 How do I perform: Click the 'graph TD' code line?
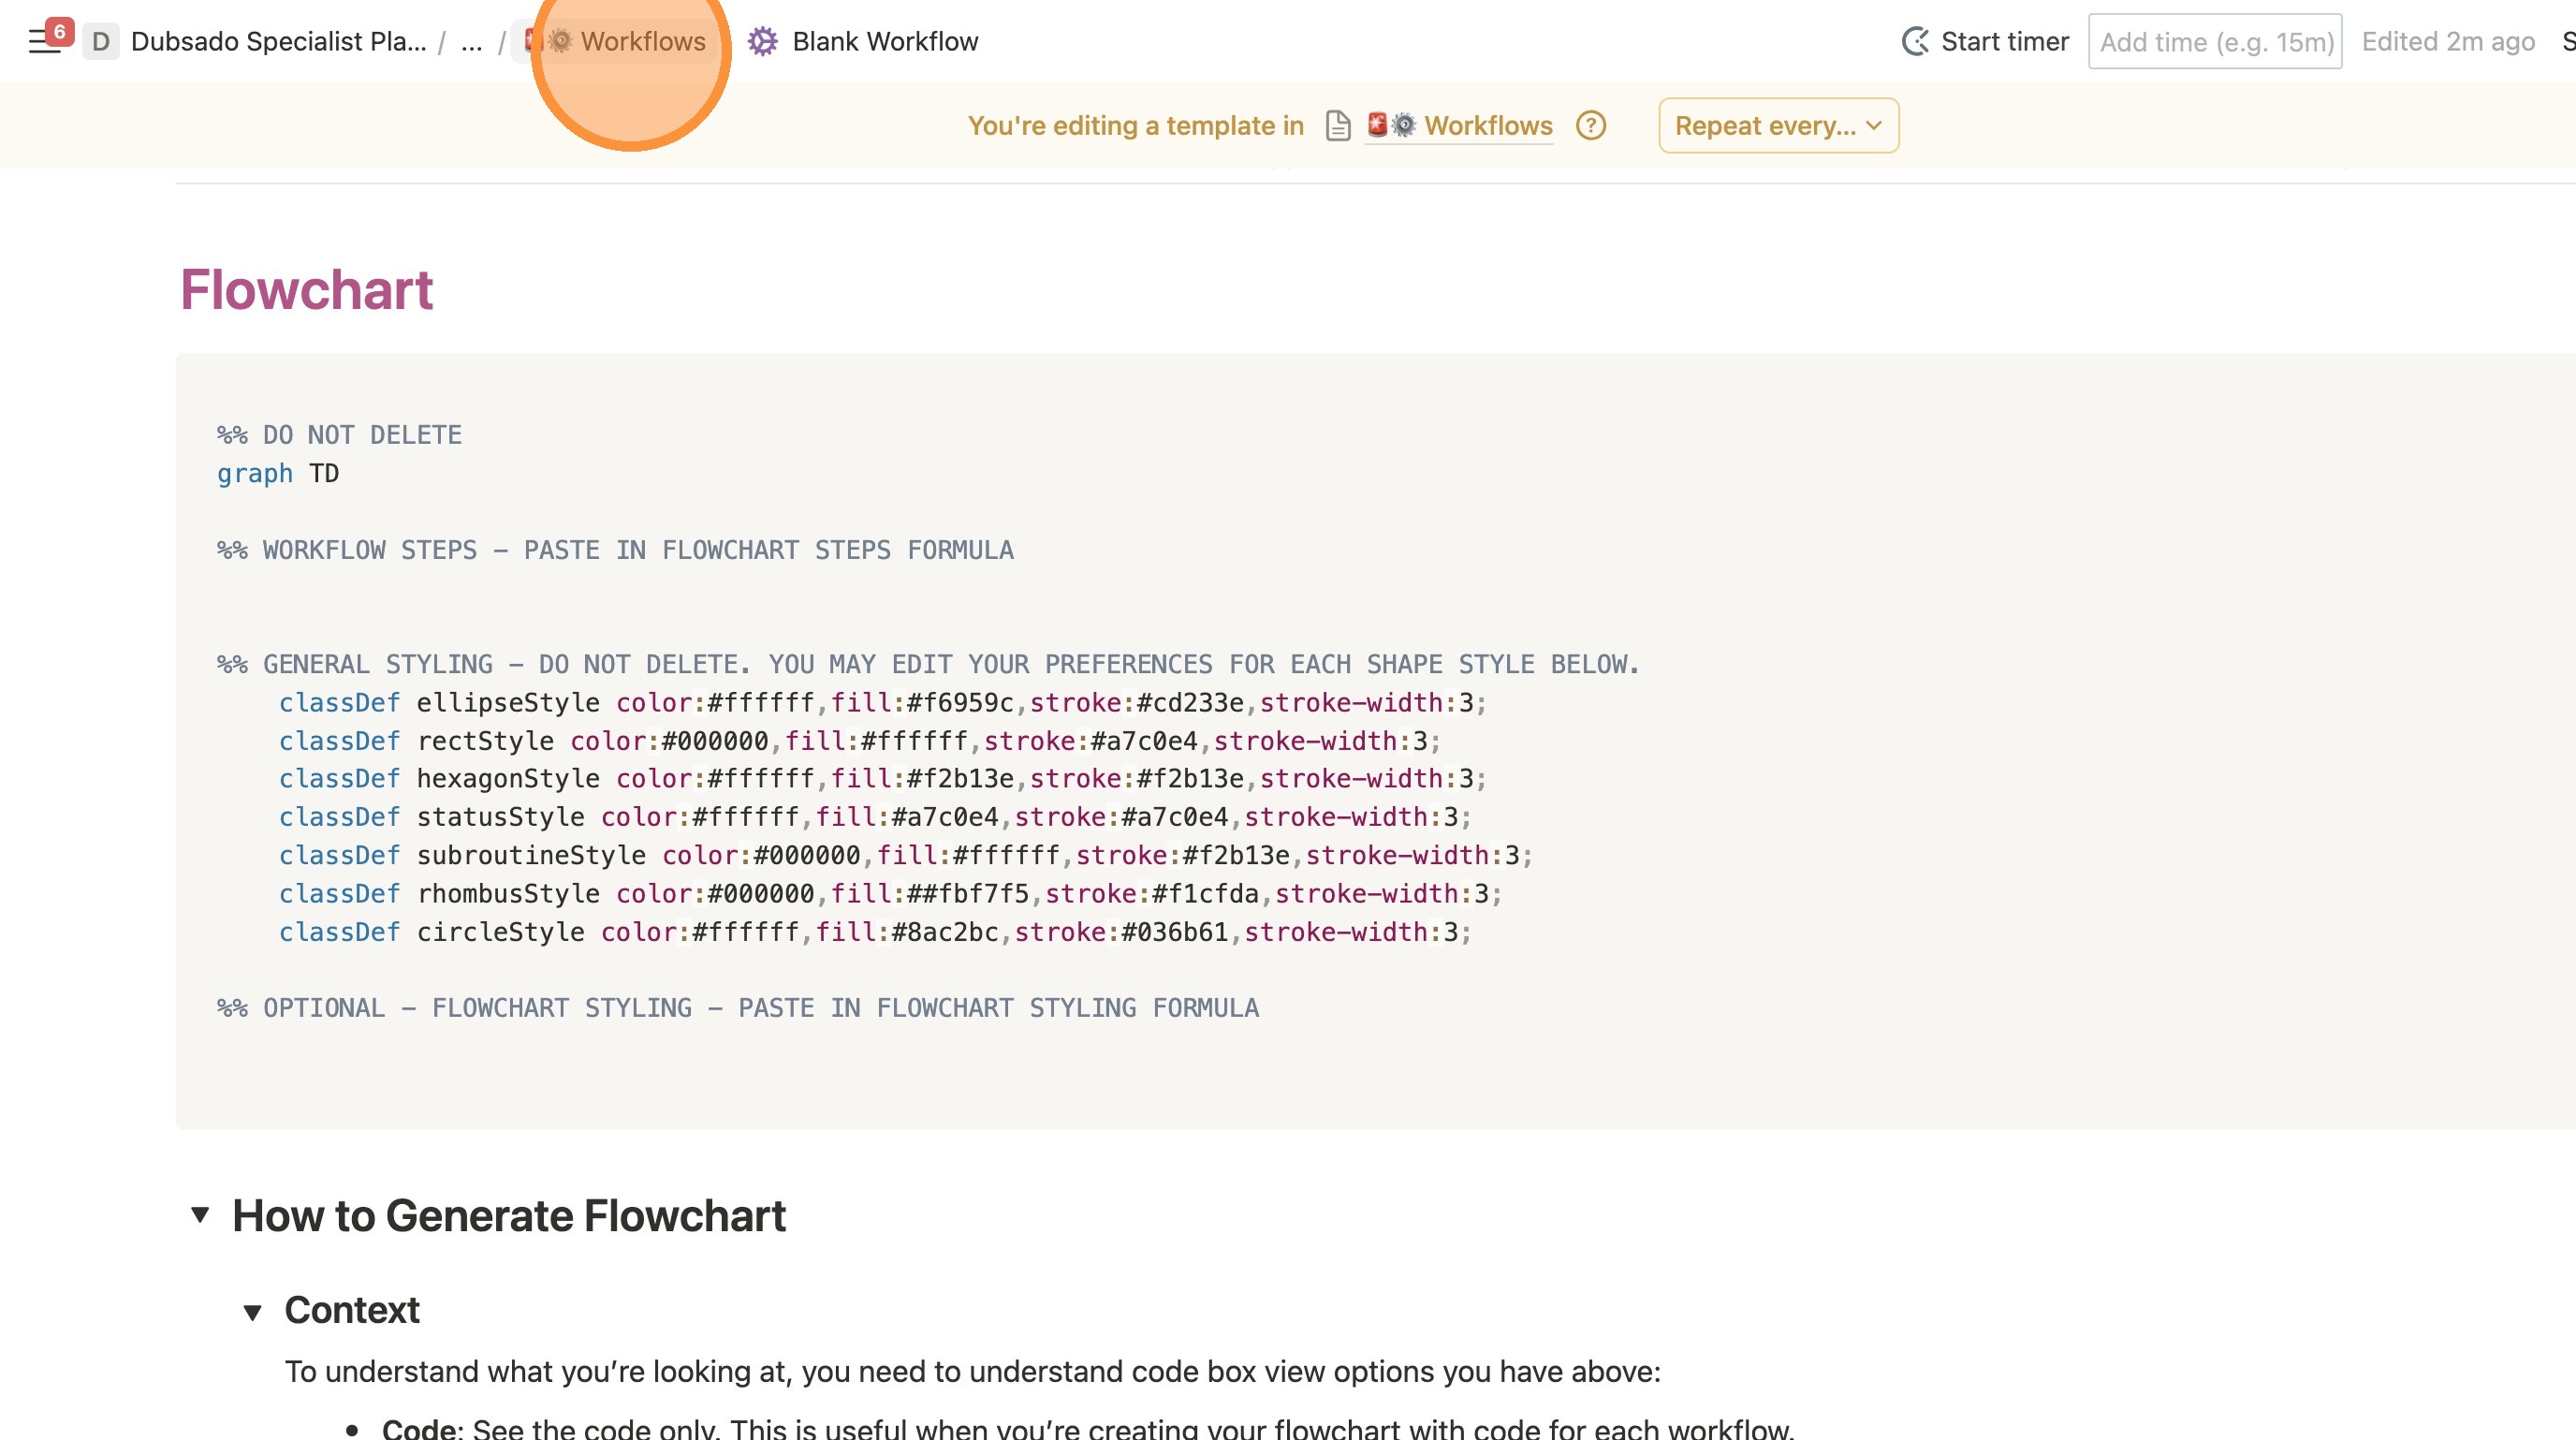click(x=278, y=473)
